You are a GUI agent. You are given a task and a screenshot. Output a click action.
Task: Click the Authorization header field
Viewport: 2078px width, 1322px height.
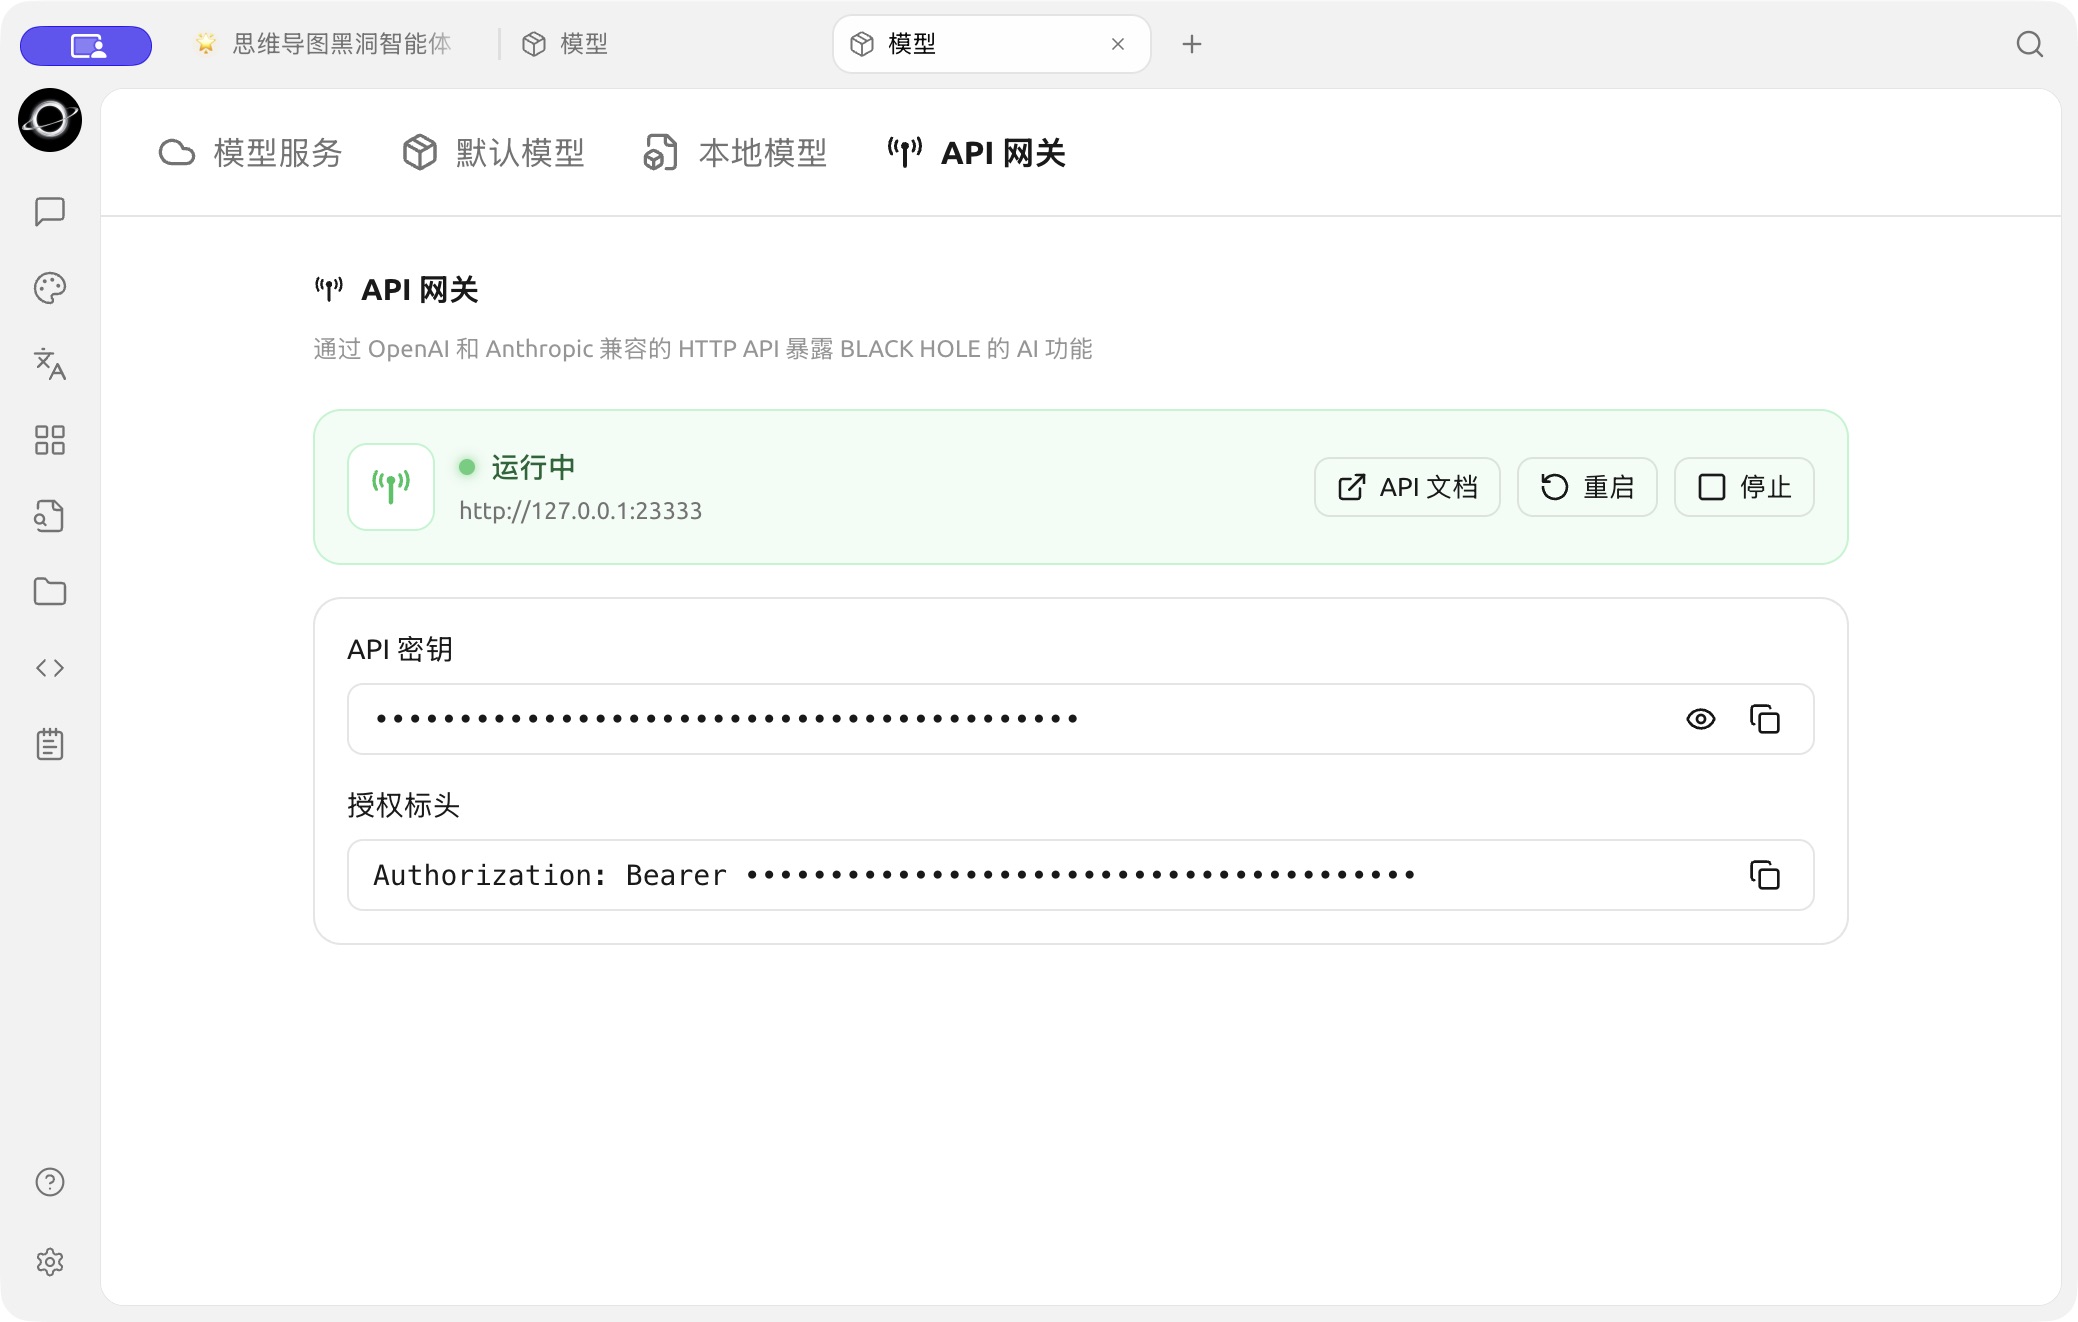[1080, 875]
